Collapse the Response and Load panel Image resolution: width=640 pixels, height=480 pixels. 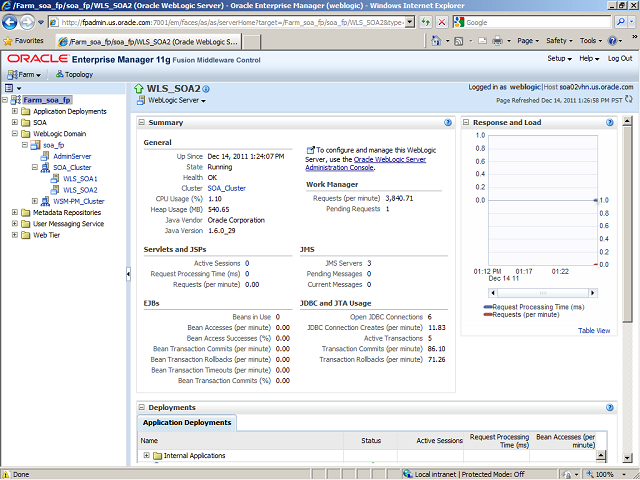pyautogui.click(x=466, y=122)
